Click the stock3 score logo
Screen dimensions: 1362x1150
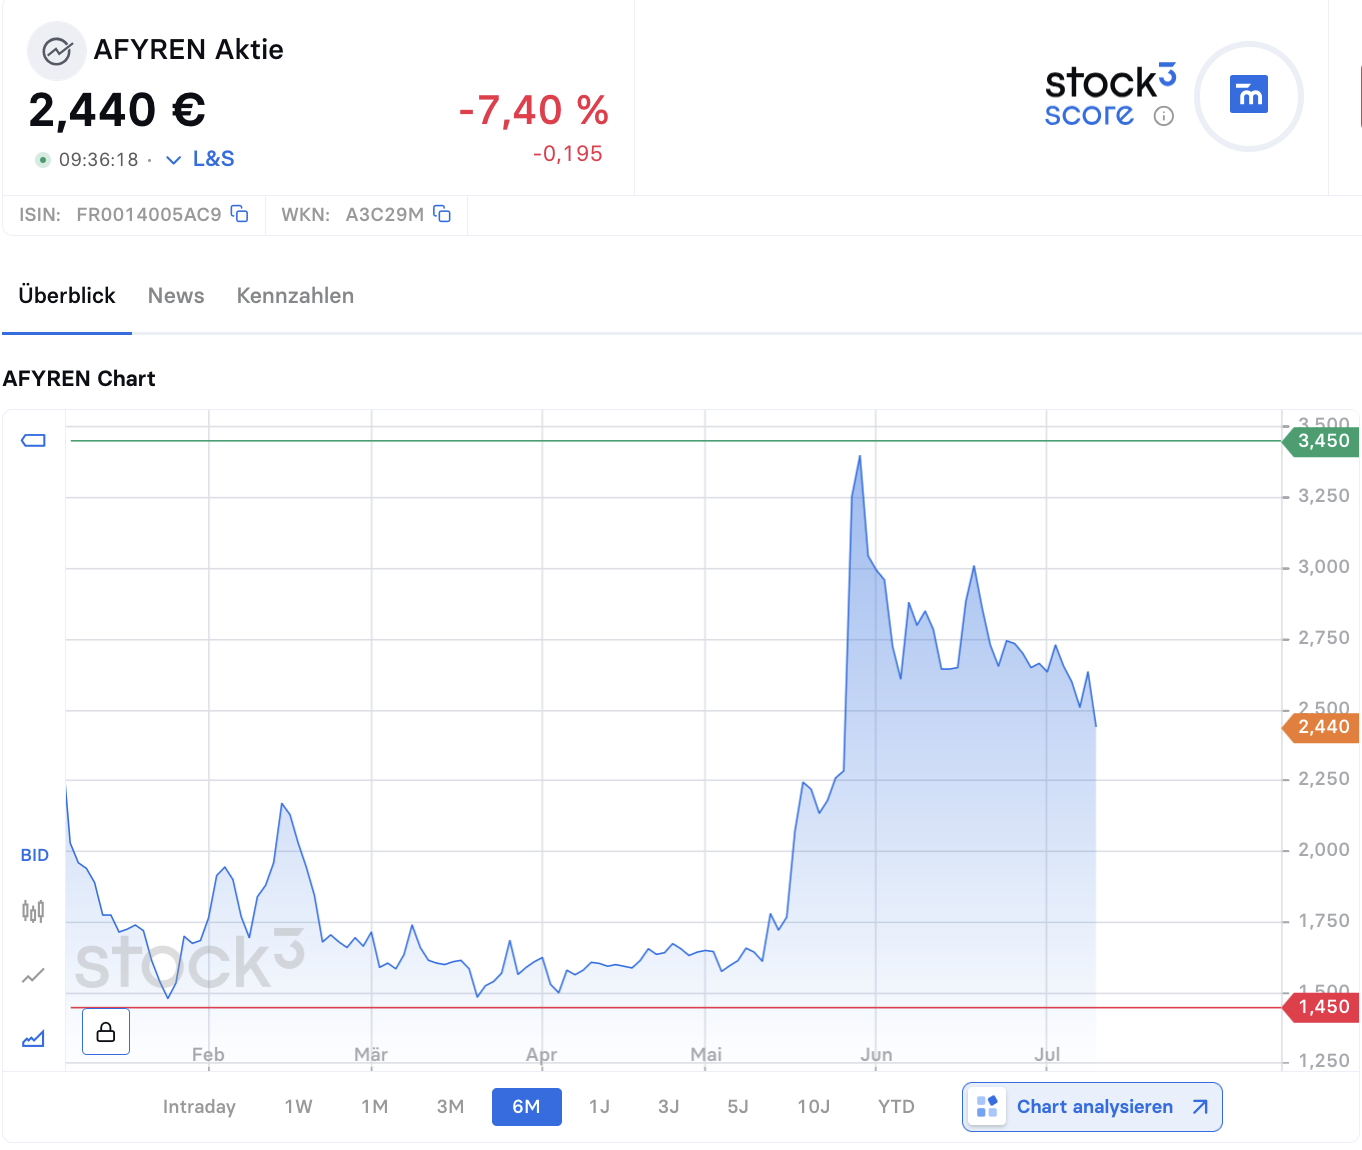pyautogui.click(x=1109, y=95)
